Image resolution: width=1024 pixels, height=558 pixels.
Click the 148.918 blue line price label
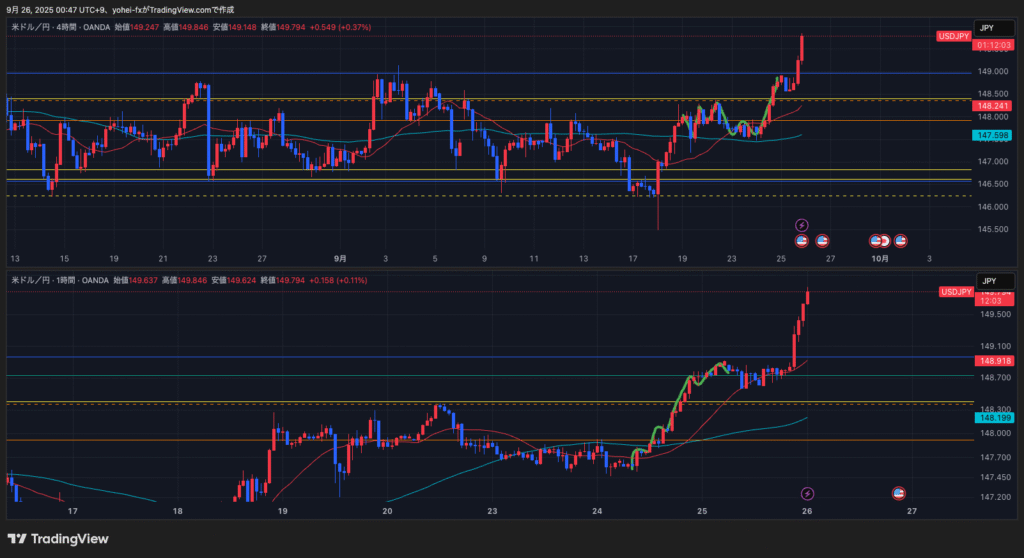(x=993, y=360)
